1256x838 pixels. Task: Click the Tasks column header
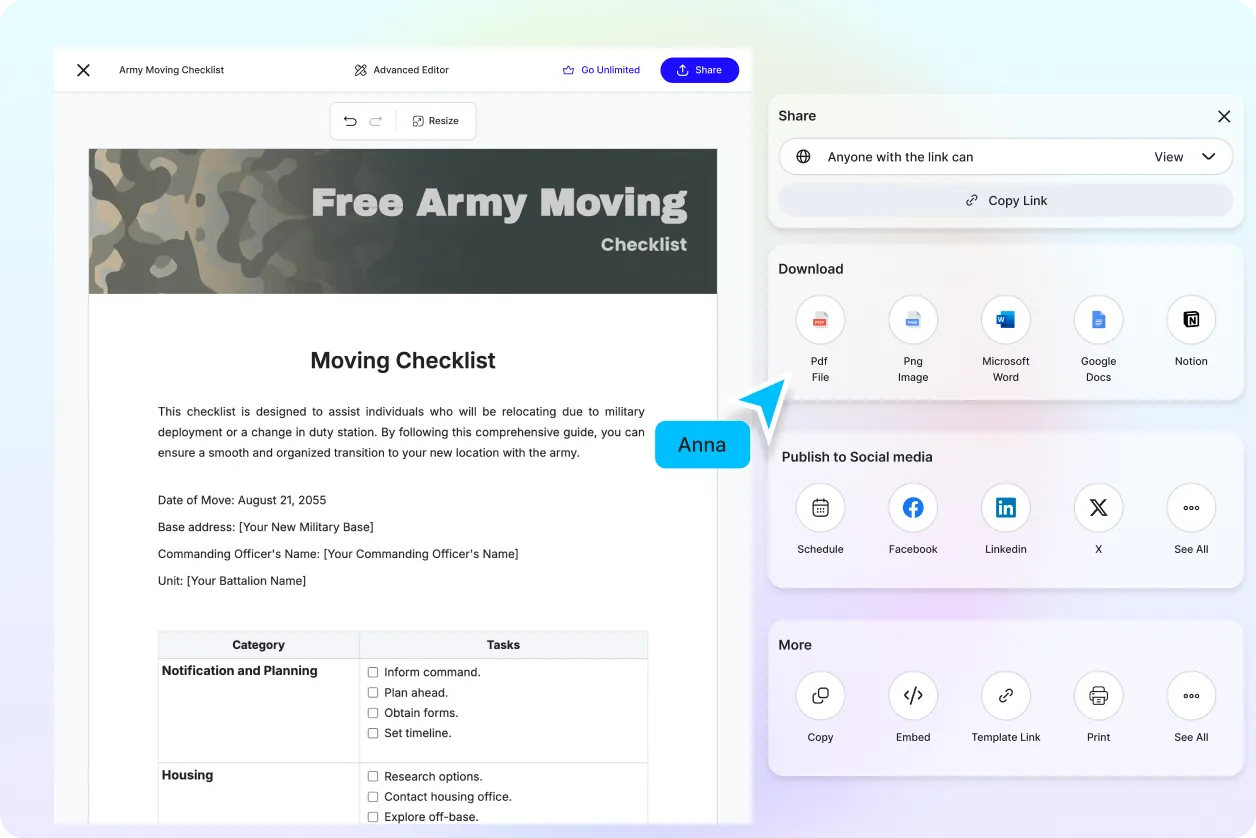[x=503, y=645]
